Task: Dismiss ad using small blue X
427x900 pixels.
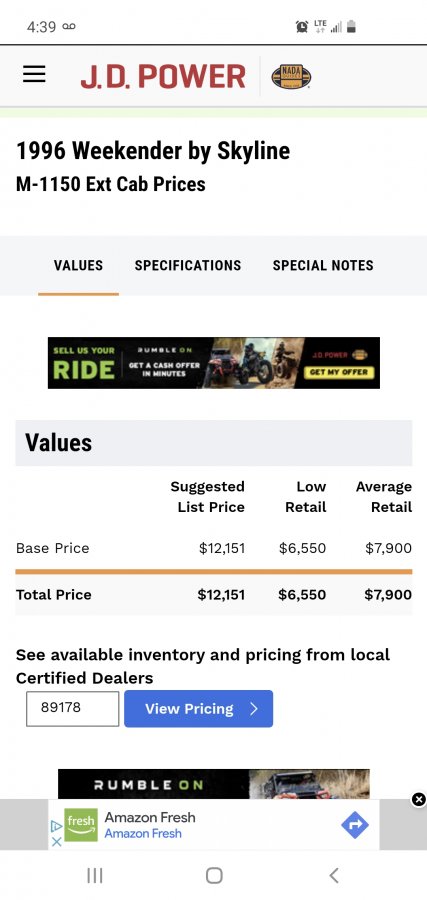Action: [56, 841]
